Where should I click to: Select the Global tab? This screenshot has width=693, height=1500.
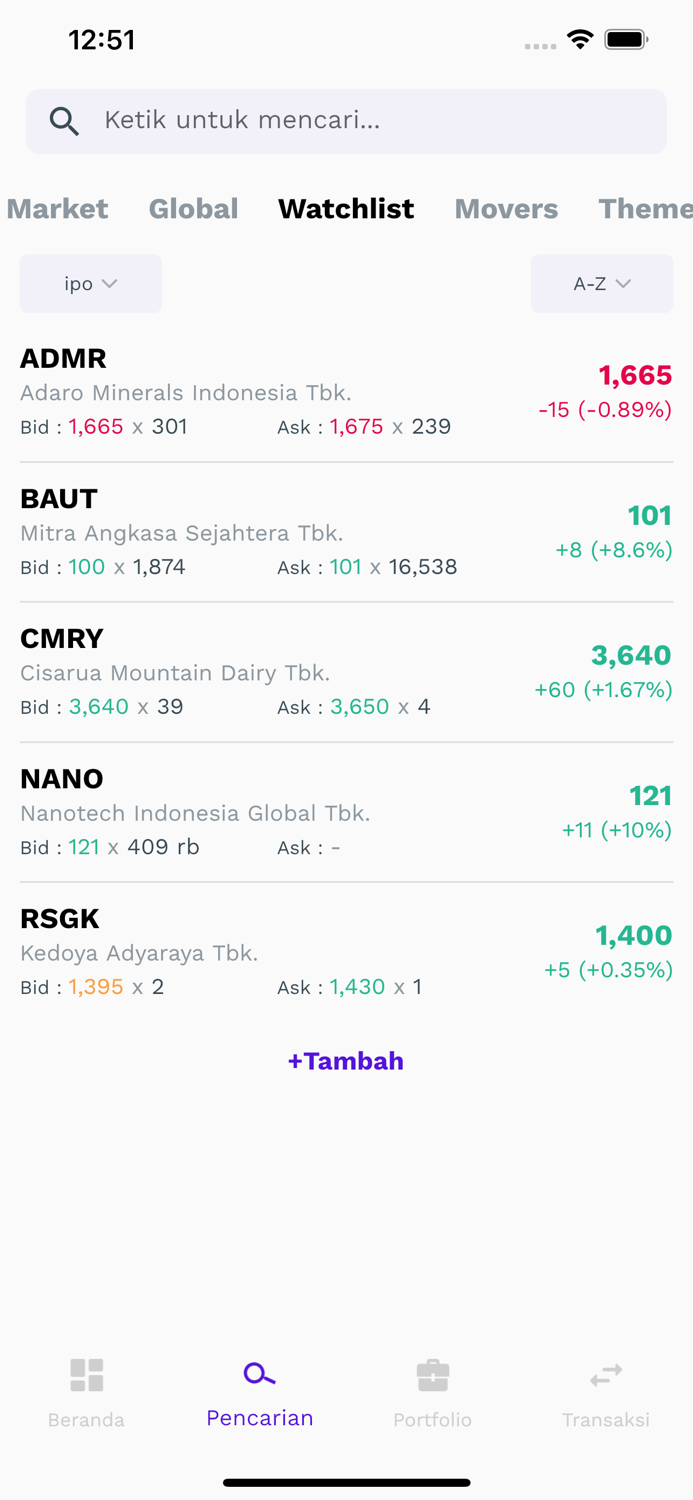pos(193,209)
